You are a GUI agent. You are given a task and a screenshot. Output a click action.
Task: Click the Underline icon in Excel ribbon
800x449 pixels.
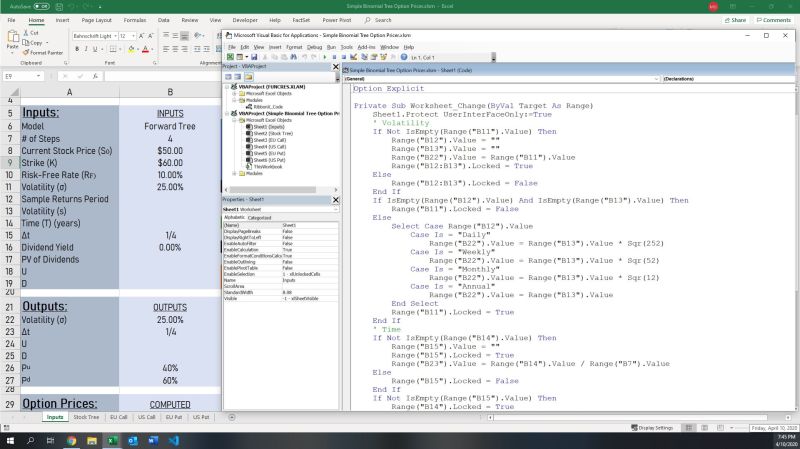click(x=94, y=49)
